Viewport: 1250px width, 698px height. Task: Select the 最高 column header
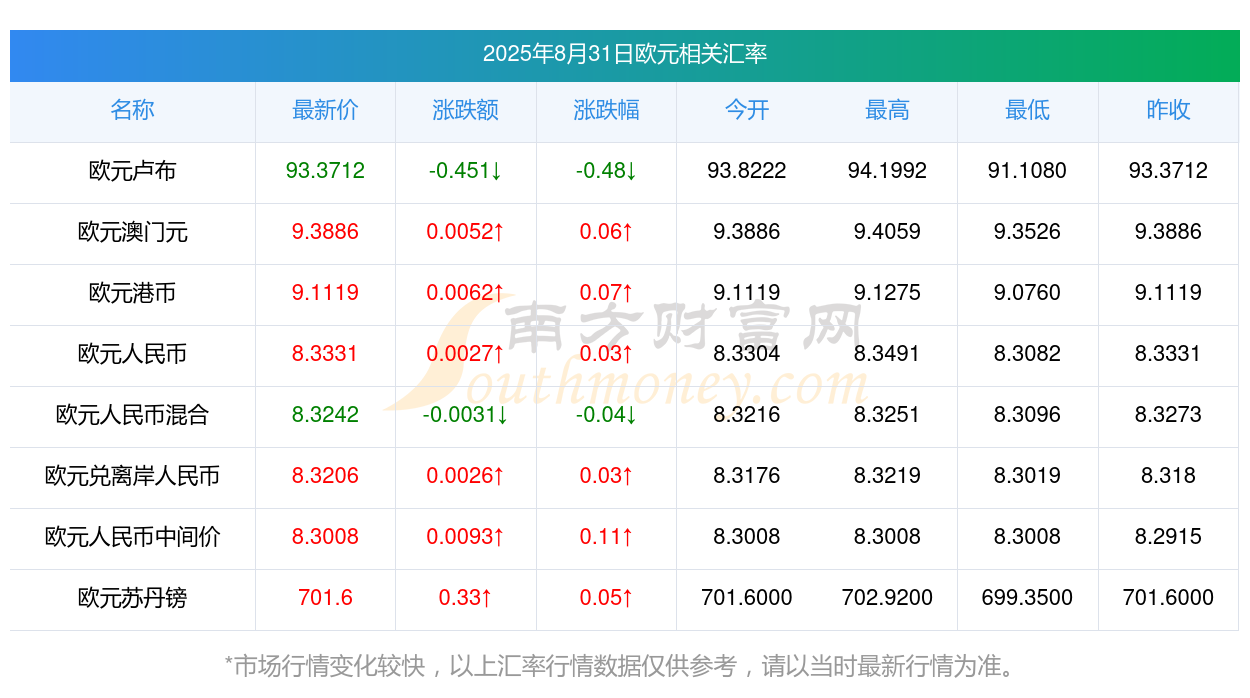coord(887,110)
